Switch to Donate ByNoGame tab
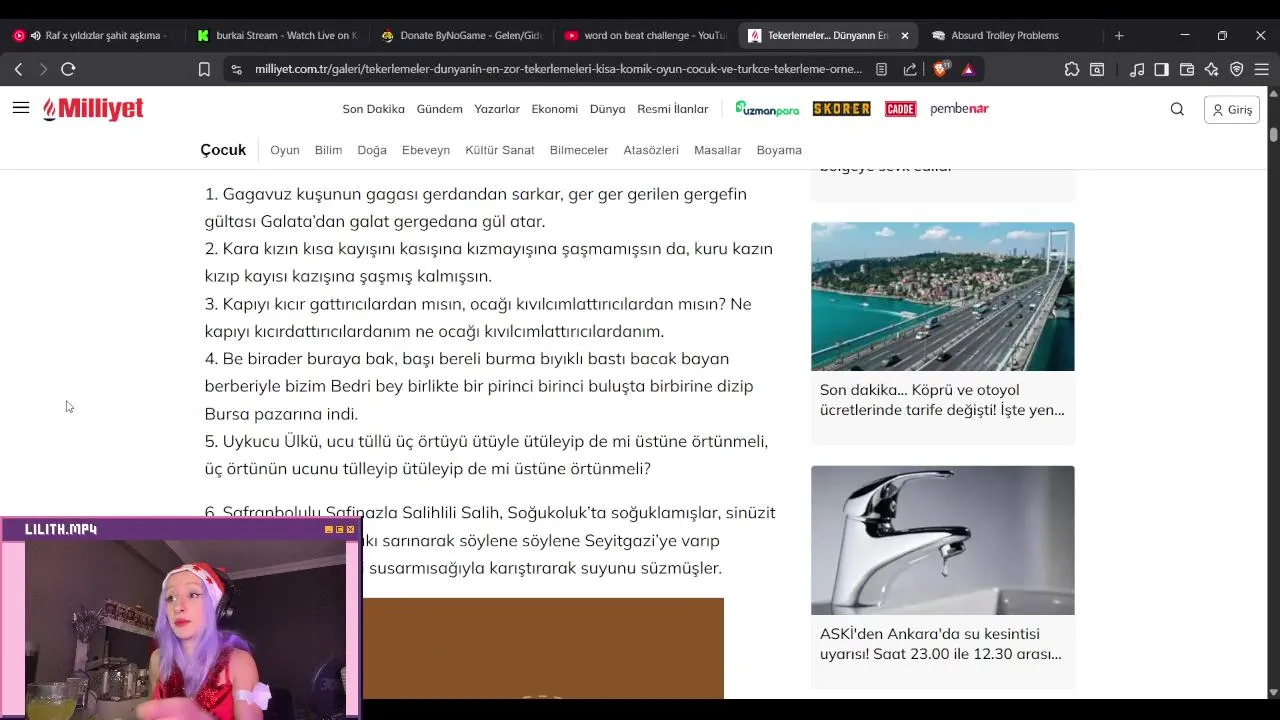Screen dimensions: 1280x720 (461, 35)
